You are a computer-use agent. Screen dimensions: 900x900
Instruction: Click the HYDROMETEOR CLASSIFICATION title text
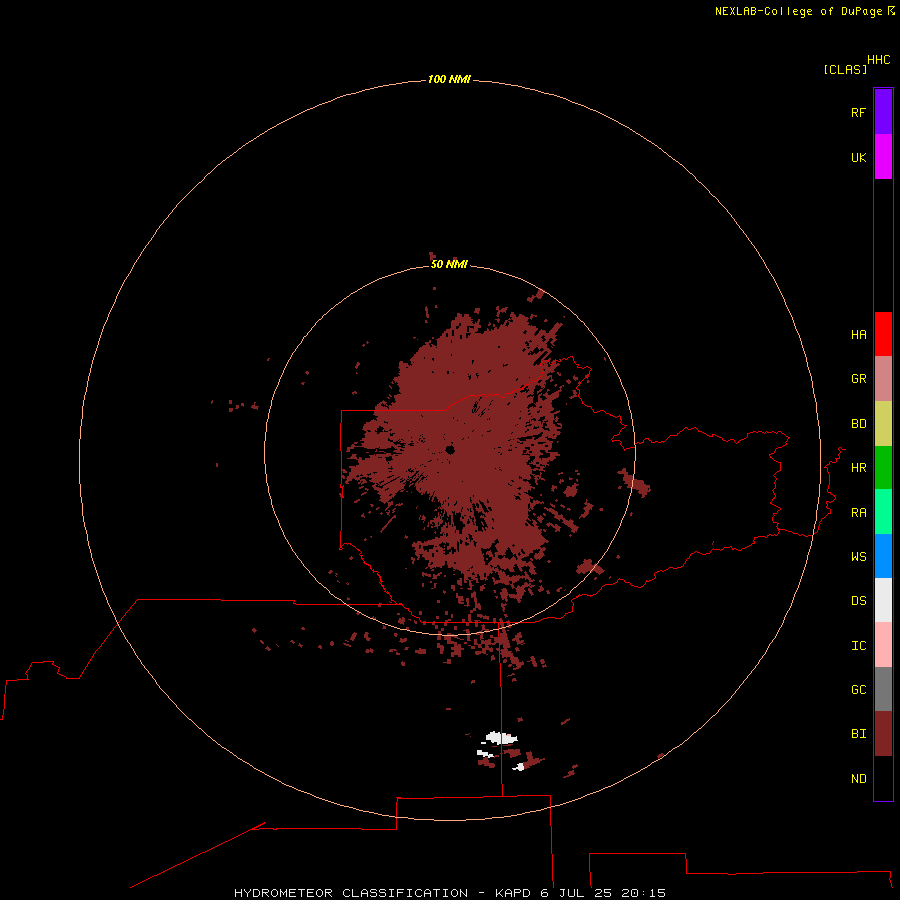pyautogui.click(x=351, y=893)
